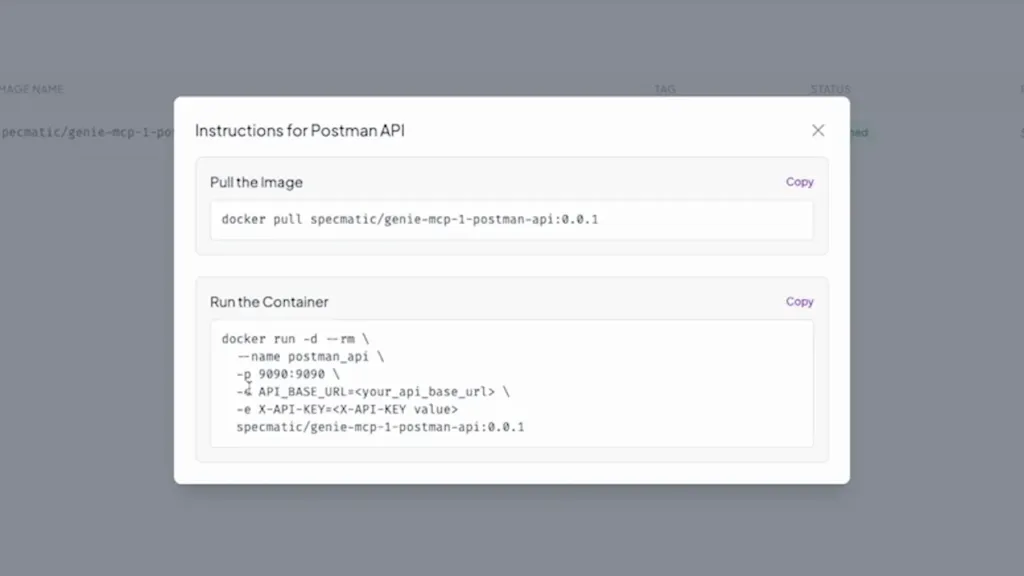Click the TAG column header
This screenshot has width=1024, height=576.
click(x=665, y=89)
